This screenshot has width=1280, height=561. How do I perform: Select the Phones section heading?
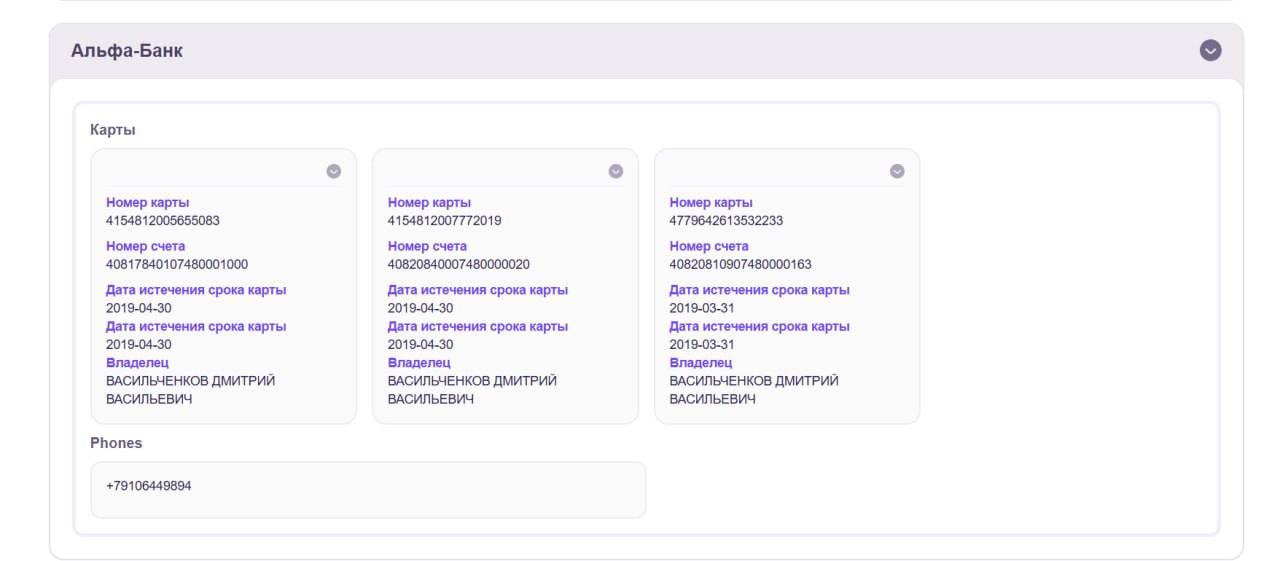coord(116,443)
